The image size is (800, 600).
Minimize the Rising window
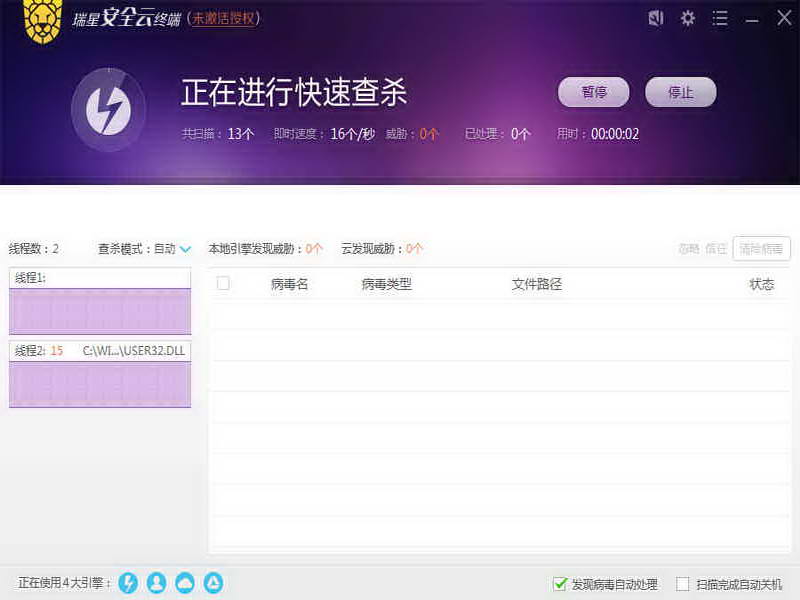752,20
